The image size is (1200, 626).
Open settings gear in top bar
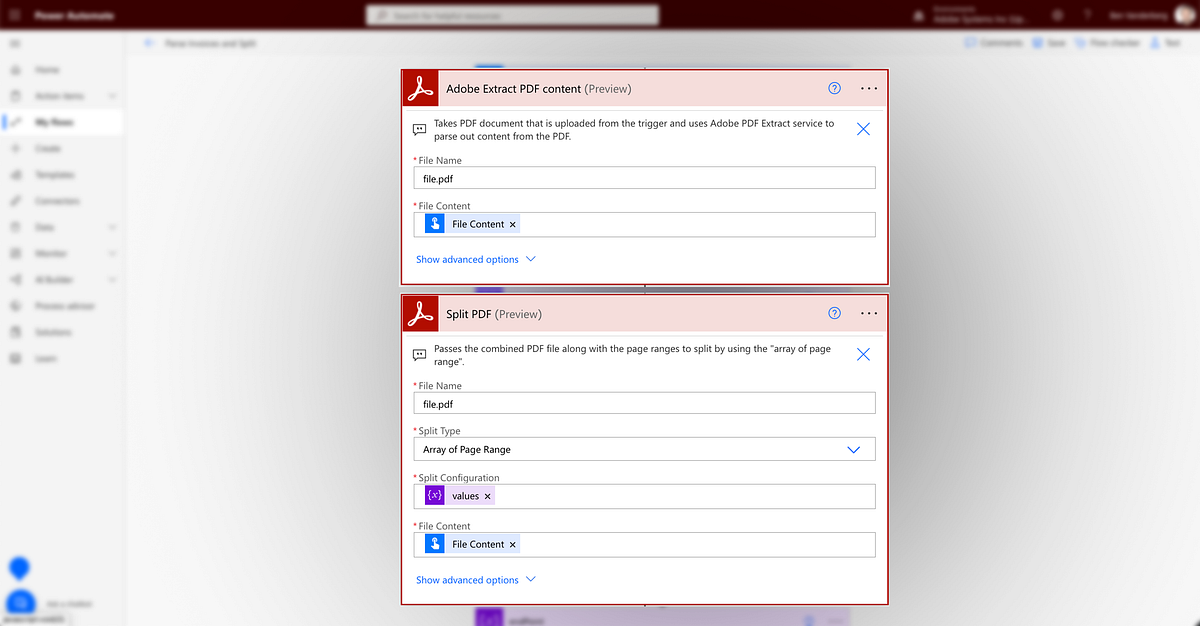click(x=1059, y=16)
